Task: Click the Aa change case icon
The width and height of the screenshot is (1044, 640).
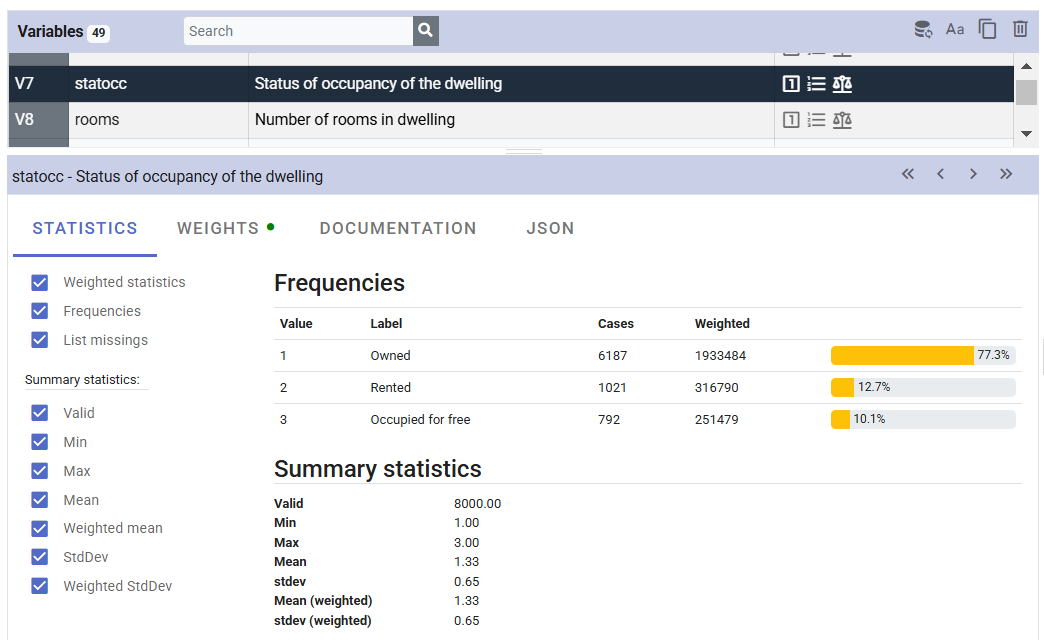Action: coord(955,30)
